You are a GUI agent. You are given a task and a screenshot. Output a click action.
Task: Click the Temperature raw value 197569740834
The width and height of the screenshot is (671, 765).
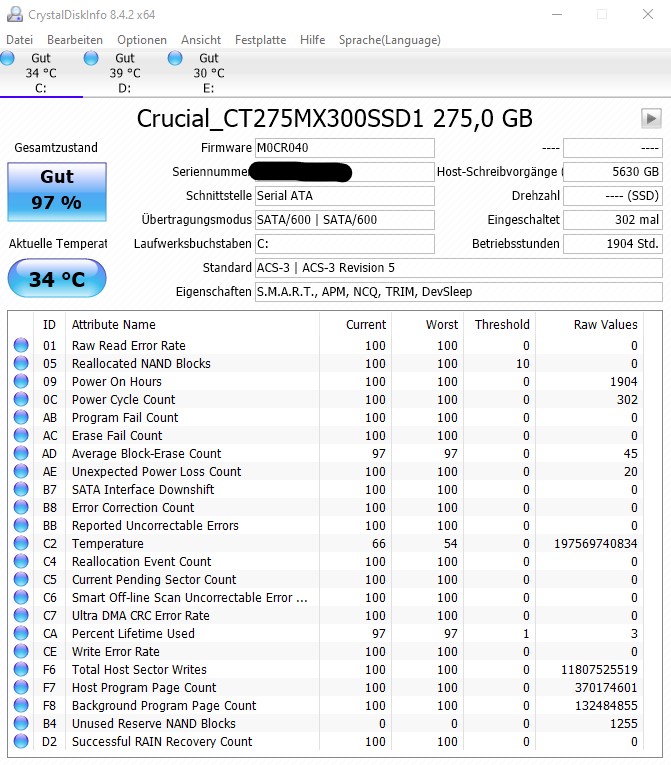[x=595, y=544]
